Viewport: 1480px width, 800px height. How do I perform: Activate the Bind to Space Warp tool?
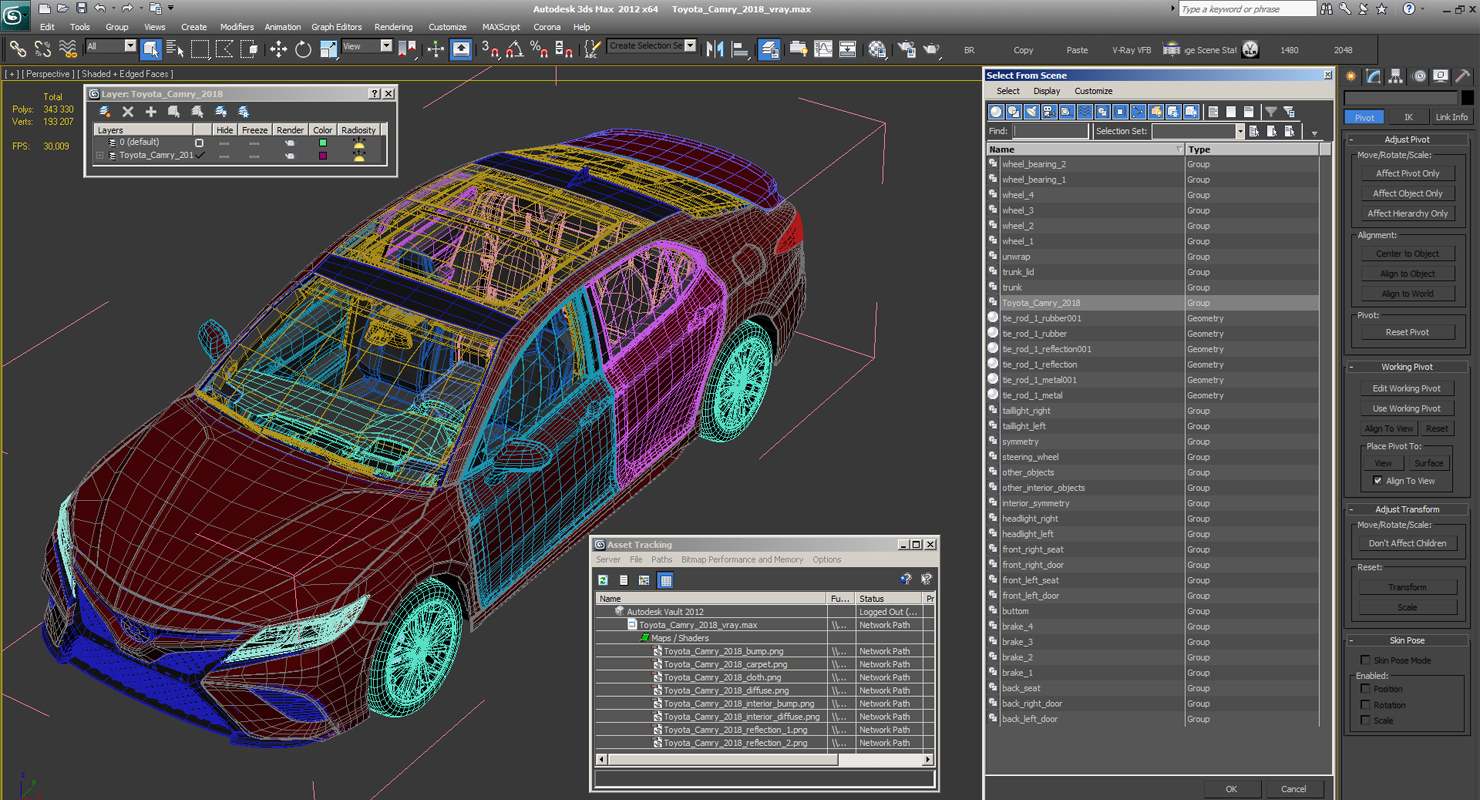(x=68, y=49)
